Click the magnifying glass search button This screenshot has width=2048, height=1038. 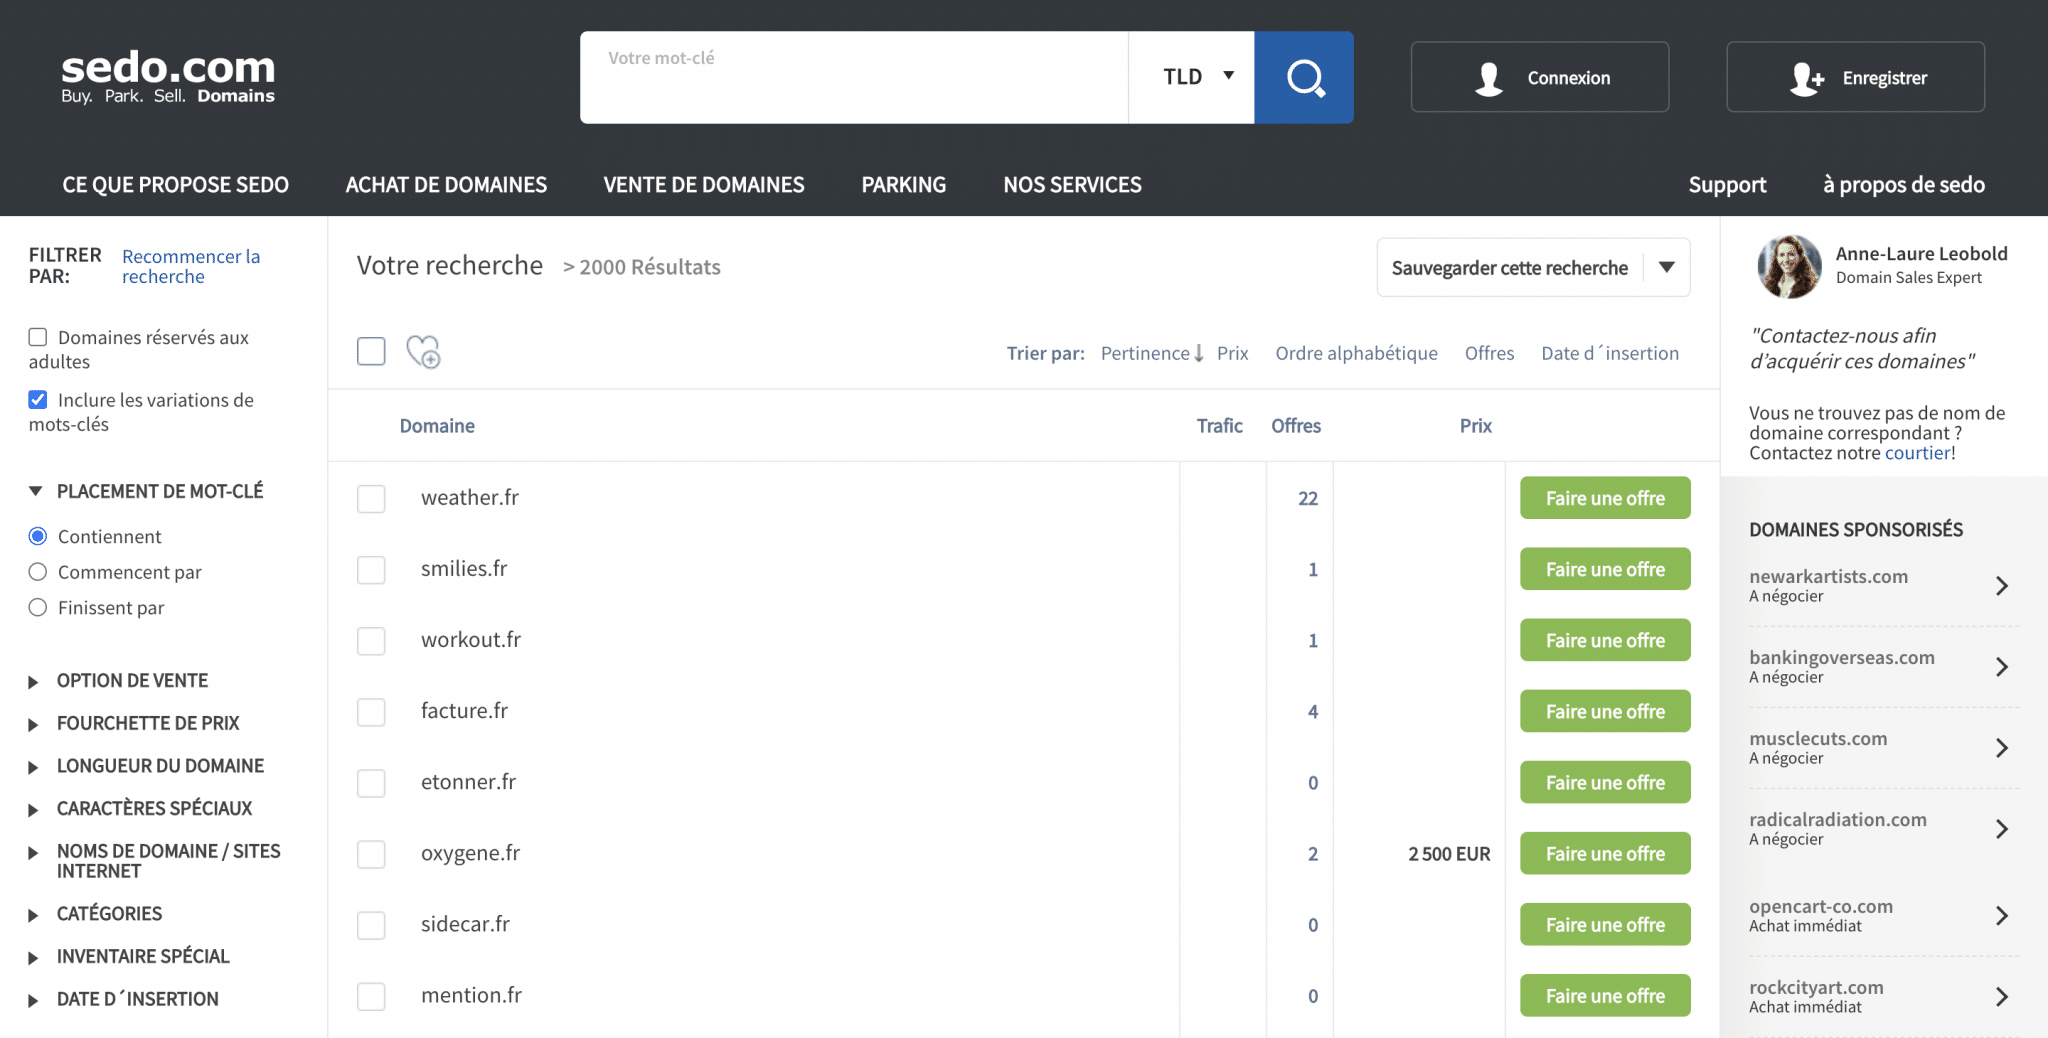(x=1304, y=77)
